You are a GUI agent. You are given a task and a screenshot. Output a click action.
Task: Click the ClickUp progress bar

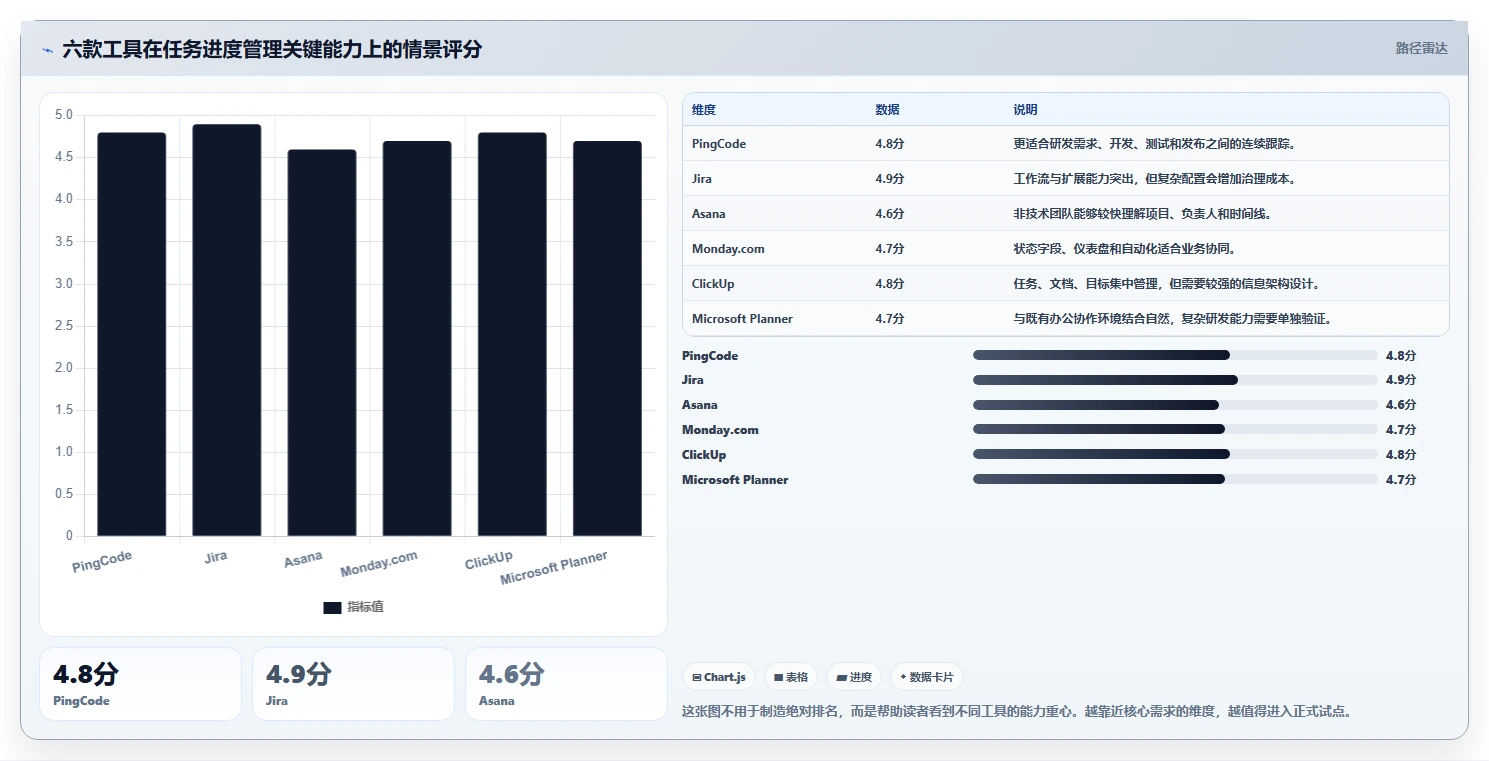pyautogui.click(x=1175, y=455)
